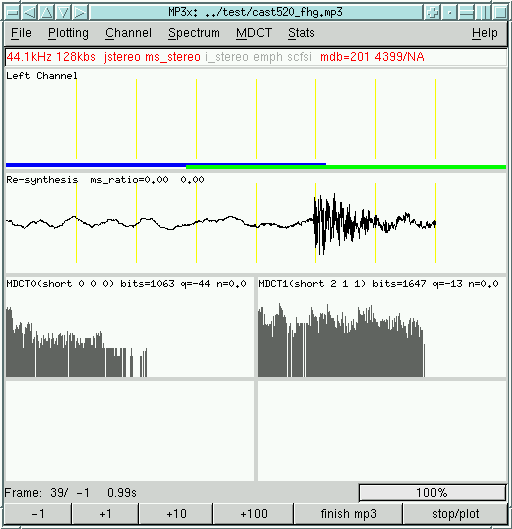Click the ms_ratio=0.00 value
This screenshot has height=529, width=512.
[129, 180]
